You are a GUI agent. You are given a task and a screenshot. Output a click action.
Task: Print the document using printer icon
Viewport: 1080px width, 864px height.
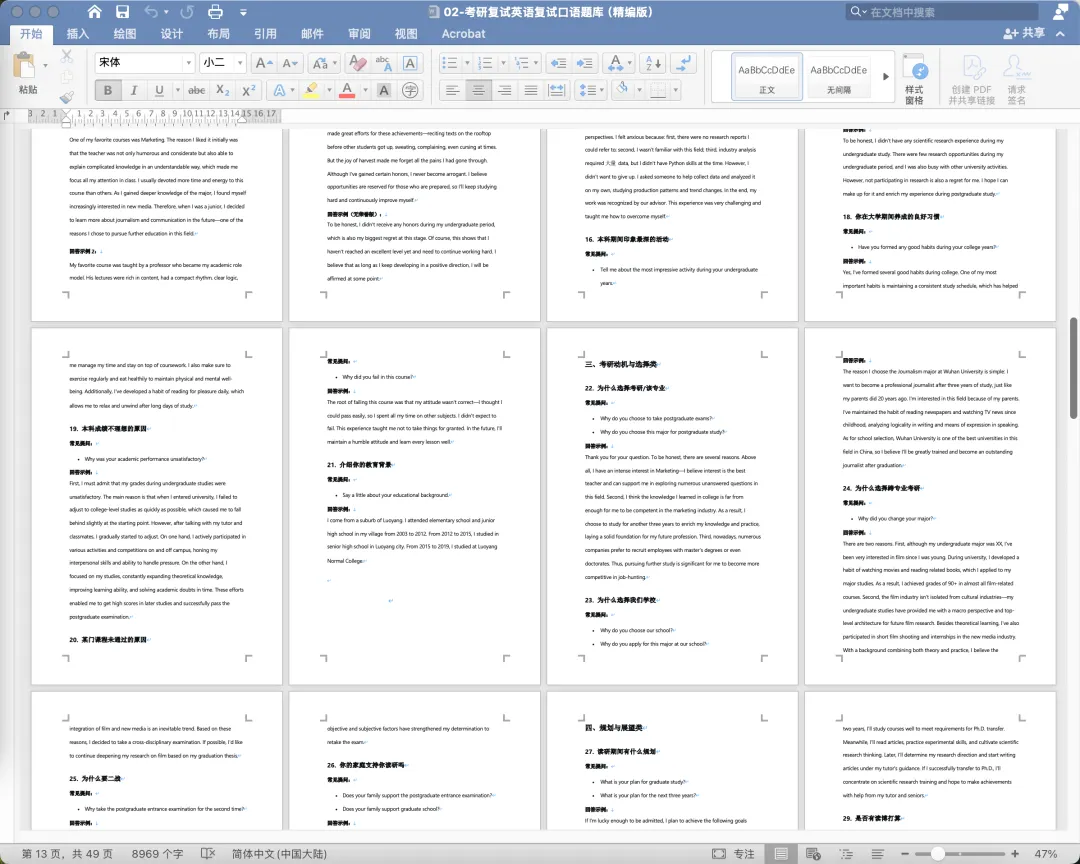[216, 12]
